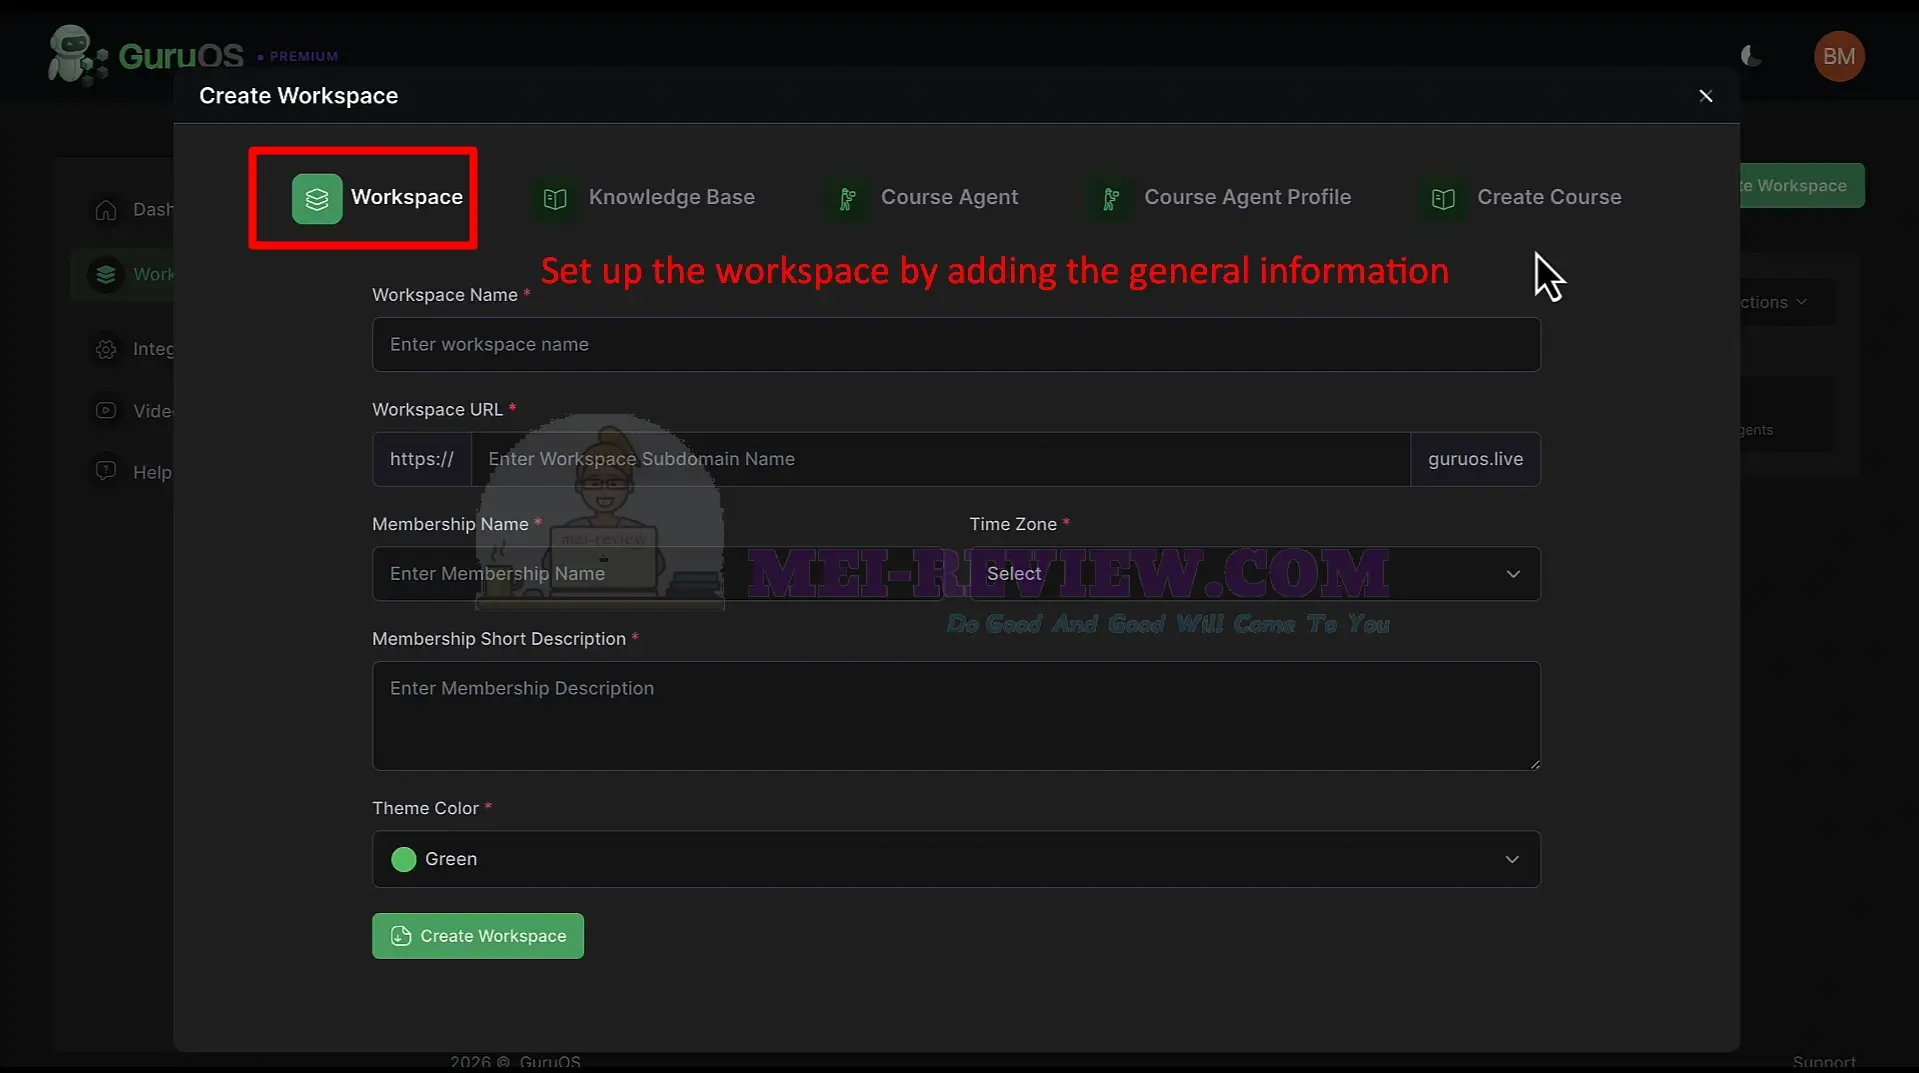1919x1073 pixels.
Task: Click the Membership Name input field
Action: click(658, 574)
